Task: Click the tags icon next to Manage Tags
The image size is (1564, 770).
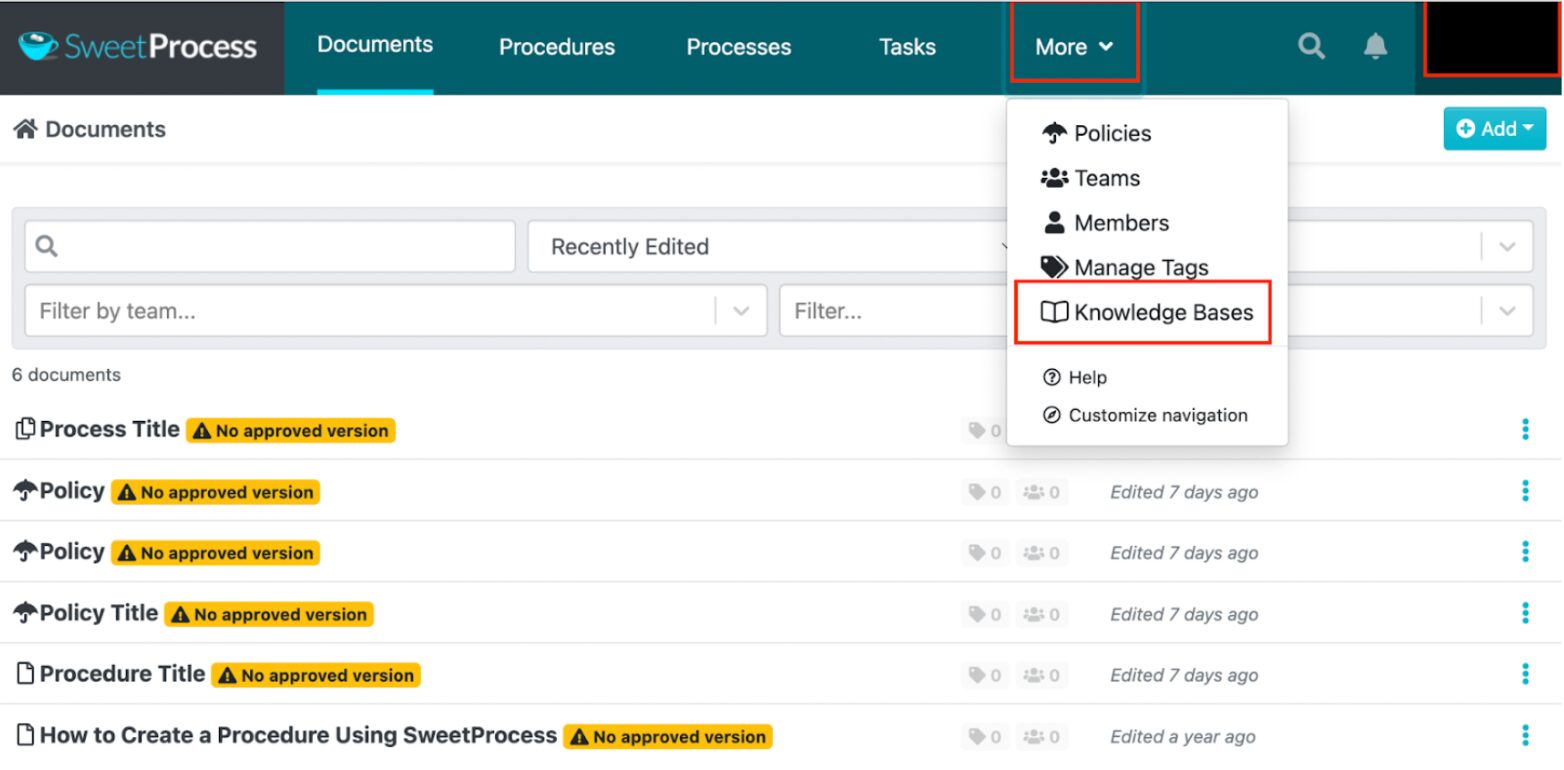Action: point(1054,267)
